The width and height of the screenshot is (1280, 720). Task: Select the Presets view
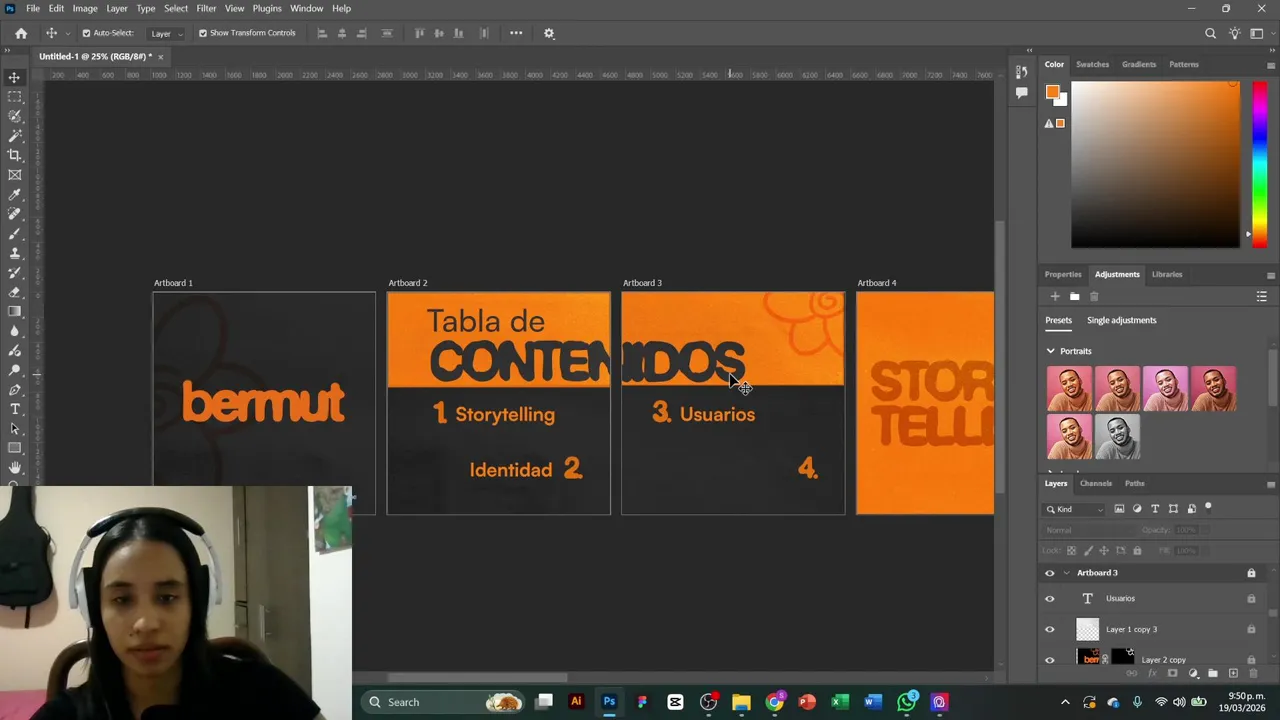1058,320
